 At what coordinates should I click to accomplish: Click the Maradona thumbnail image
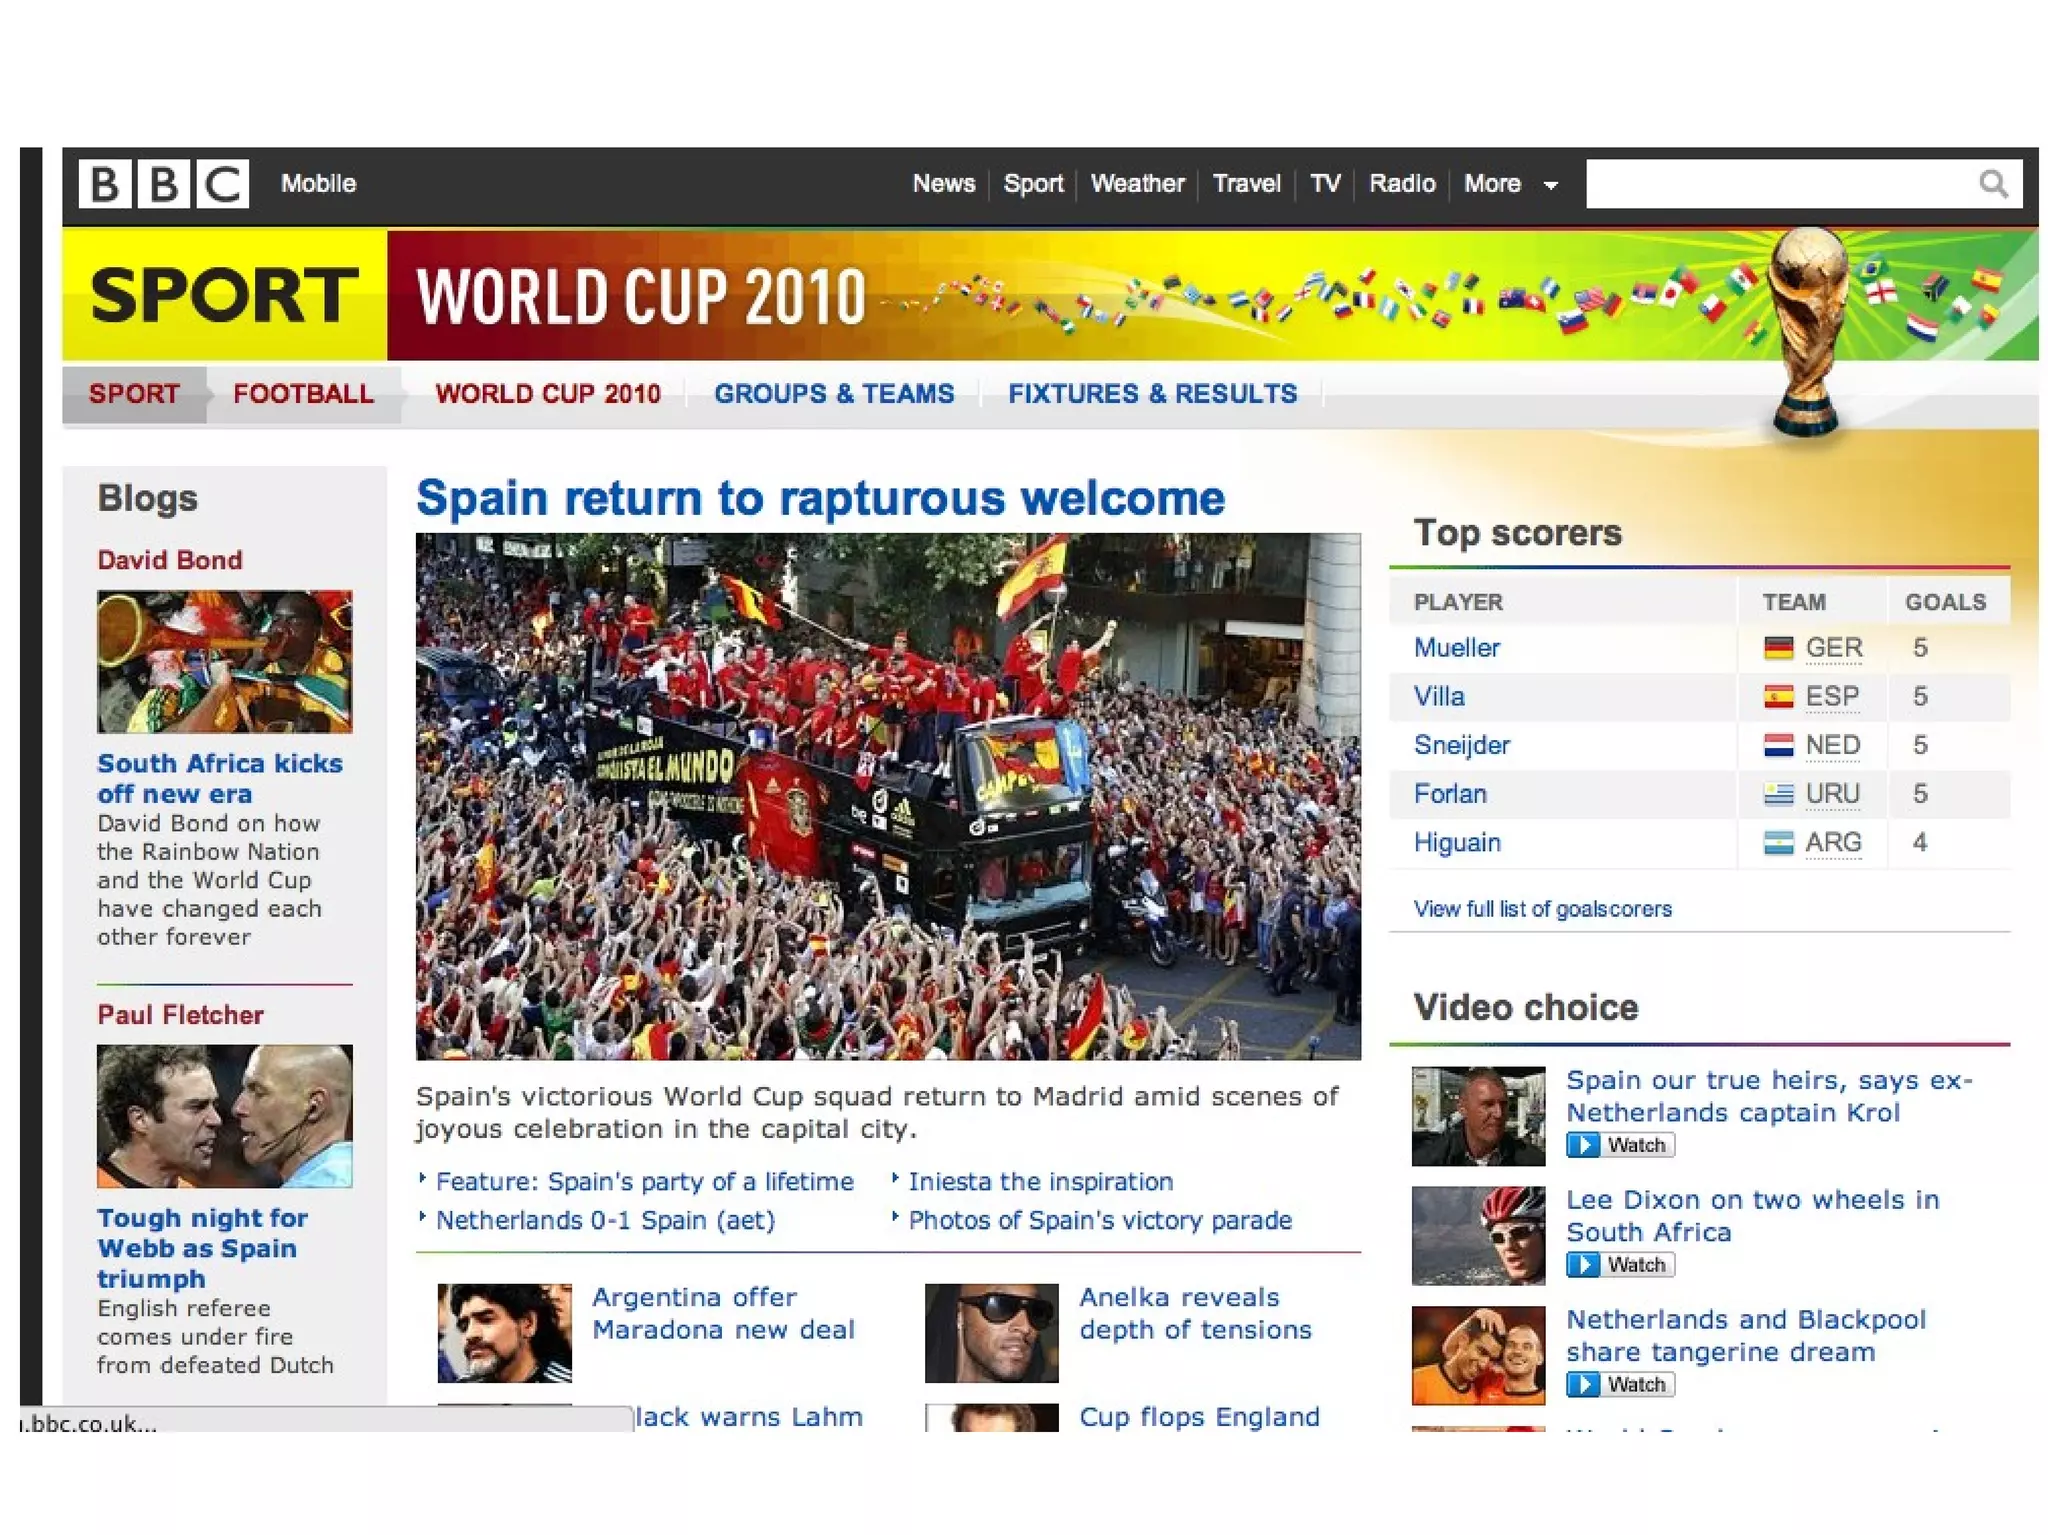(504, 1332)
